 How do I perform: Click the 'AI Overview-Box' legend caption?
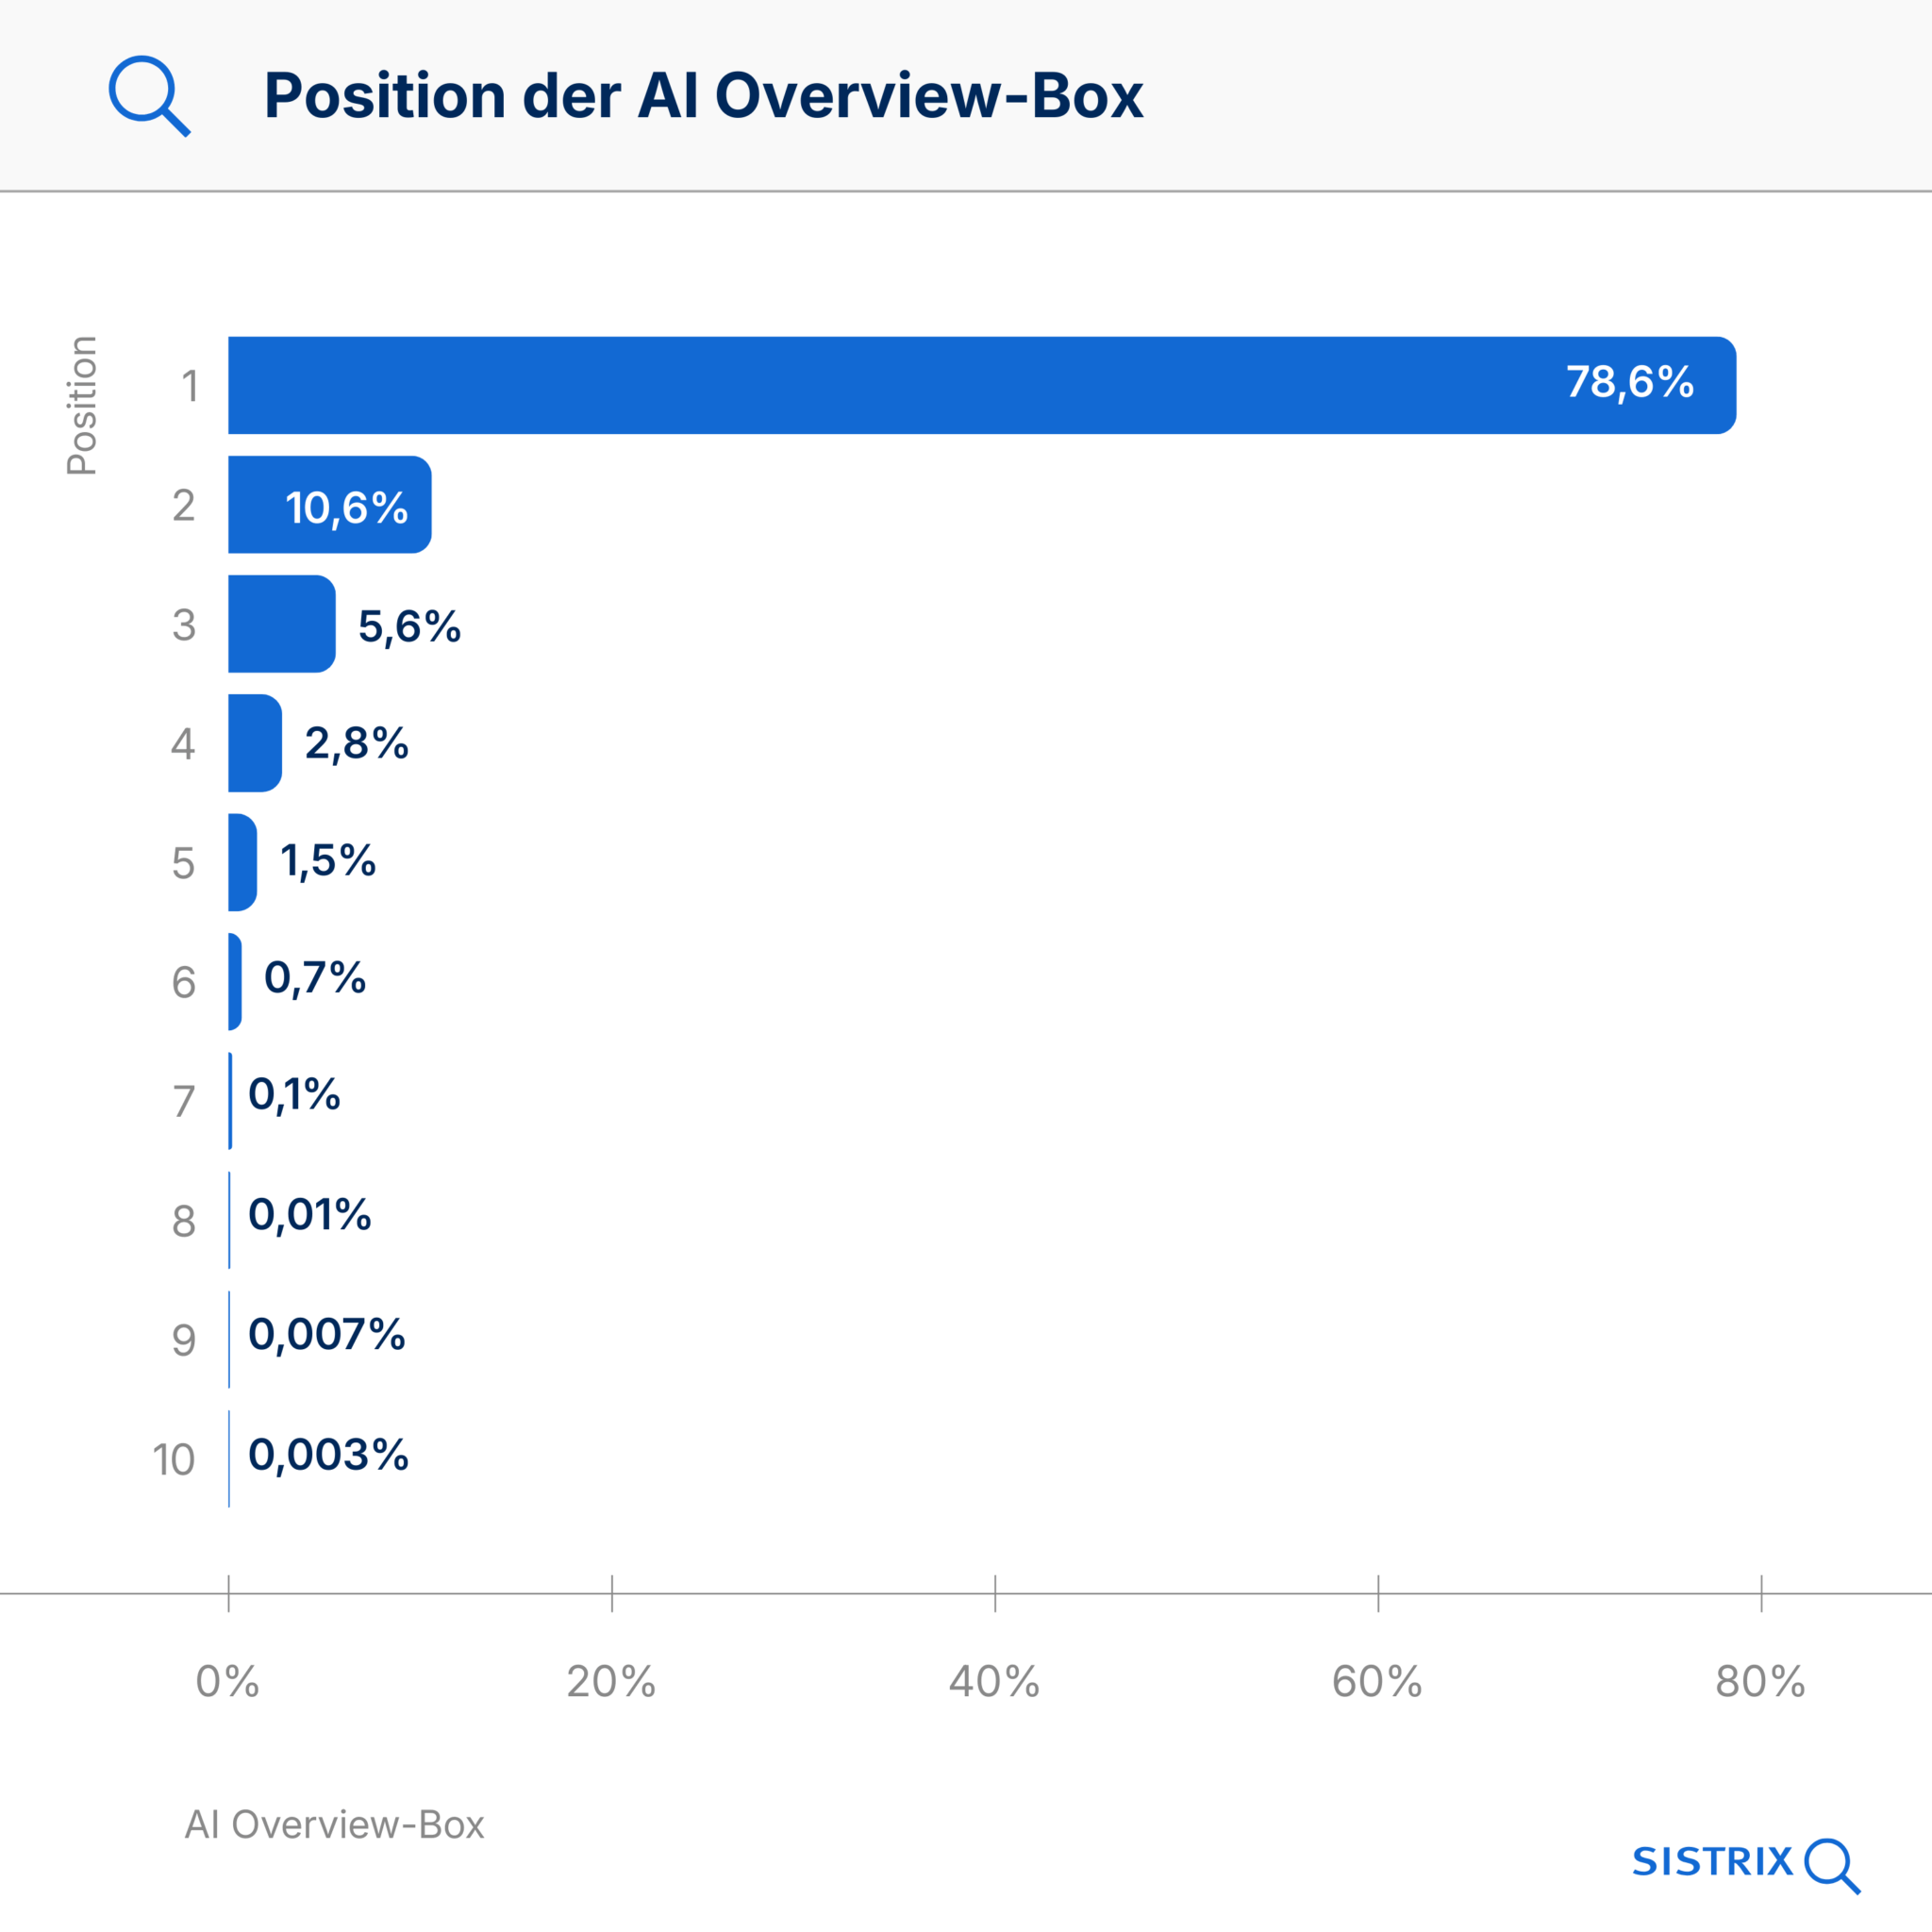coord(334,1825)
